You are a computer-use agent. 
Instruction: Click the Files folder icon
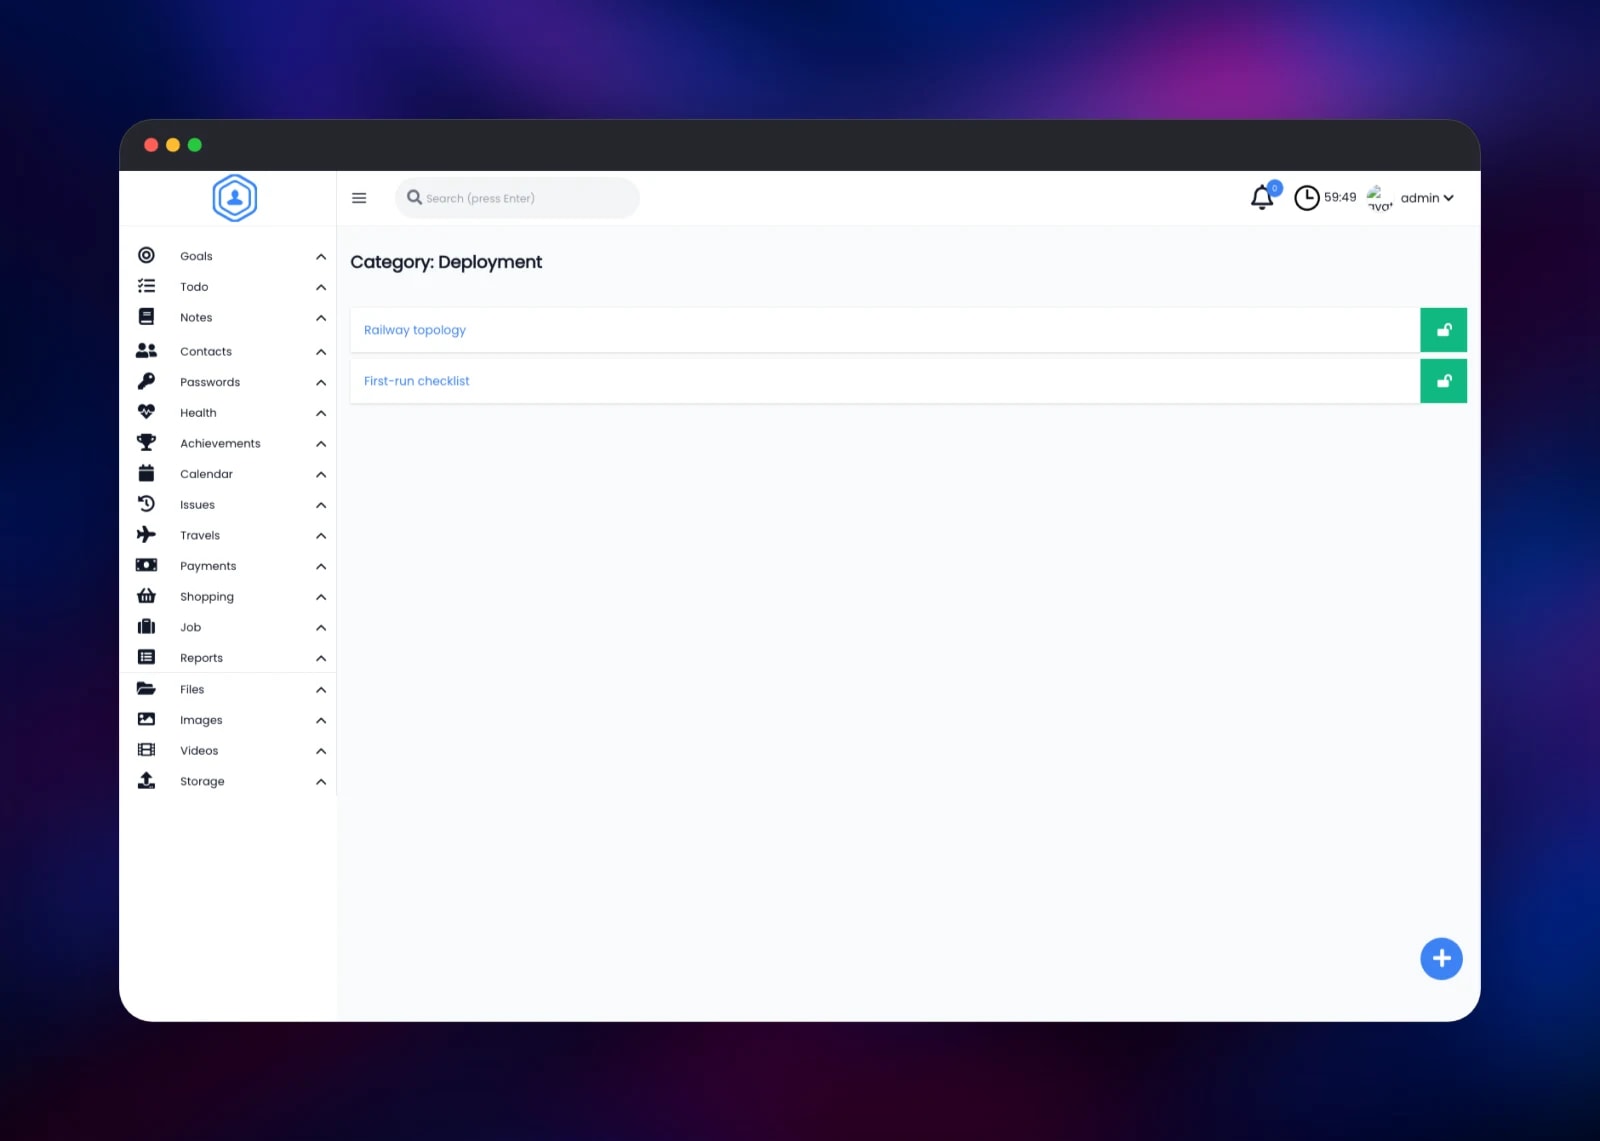pyautogui.click(x=146, y=689)
